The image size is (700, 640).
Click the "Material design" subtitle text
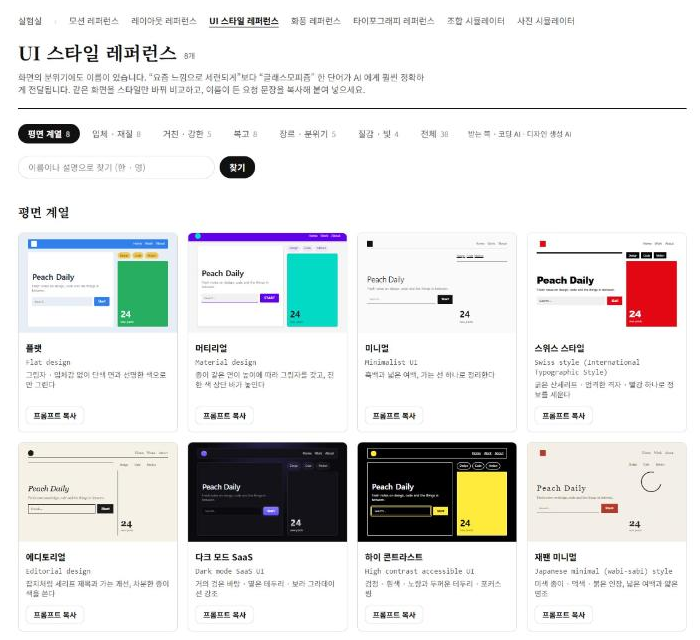point(226,362)
